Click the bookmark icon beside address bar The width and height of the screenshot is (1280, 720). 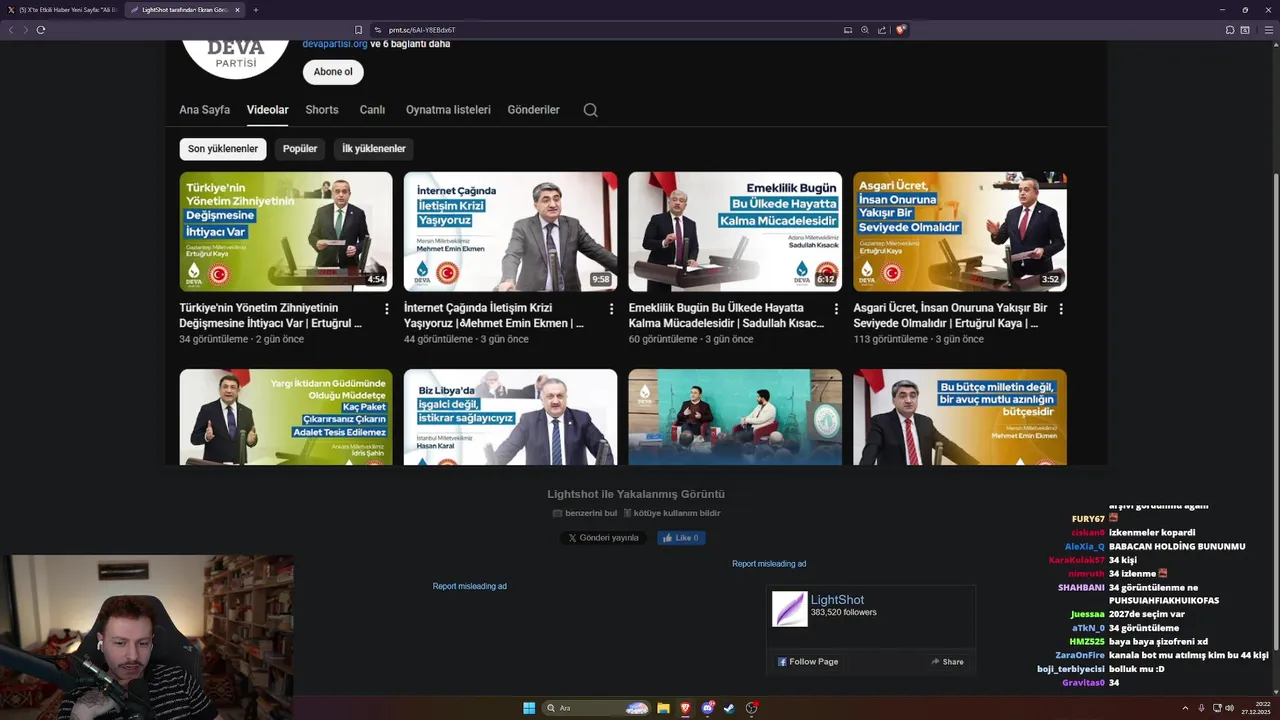pyautogui.click(x=358, y=30)
